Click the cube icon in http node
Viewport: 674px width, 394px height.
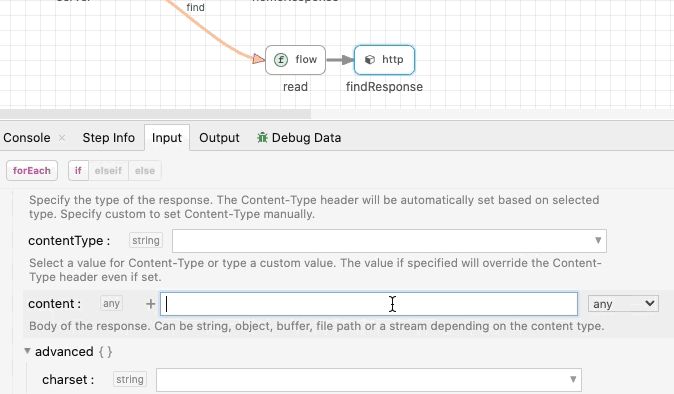point(370,60)
